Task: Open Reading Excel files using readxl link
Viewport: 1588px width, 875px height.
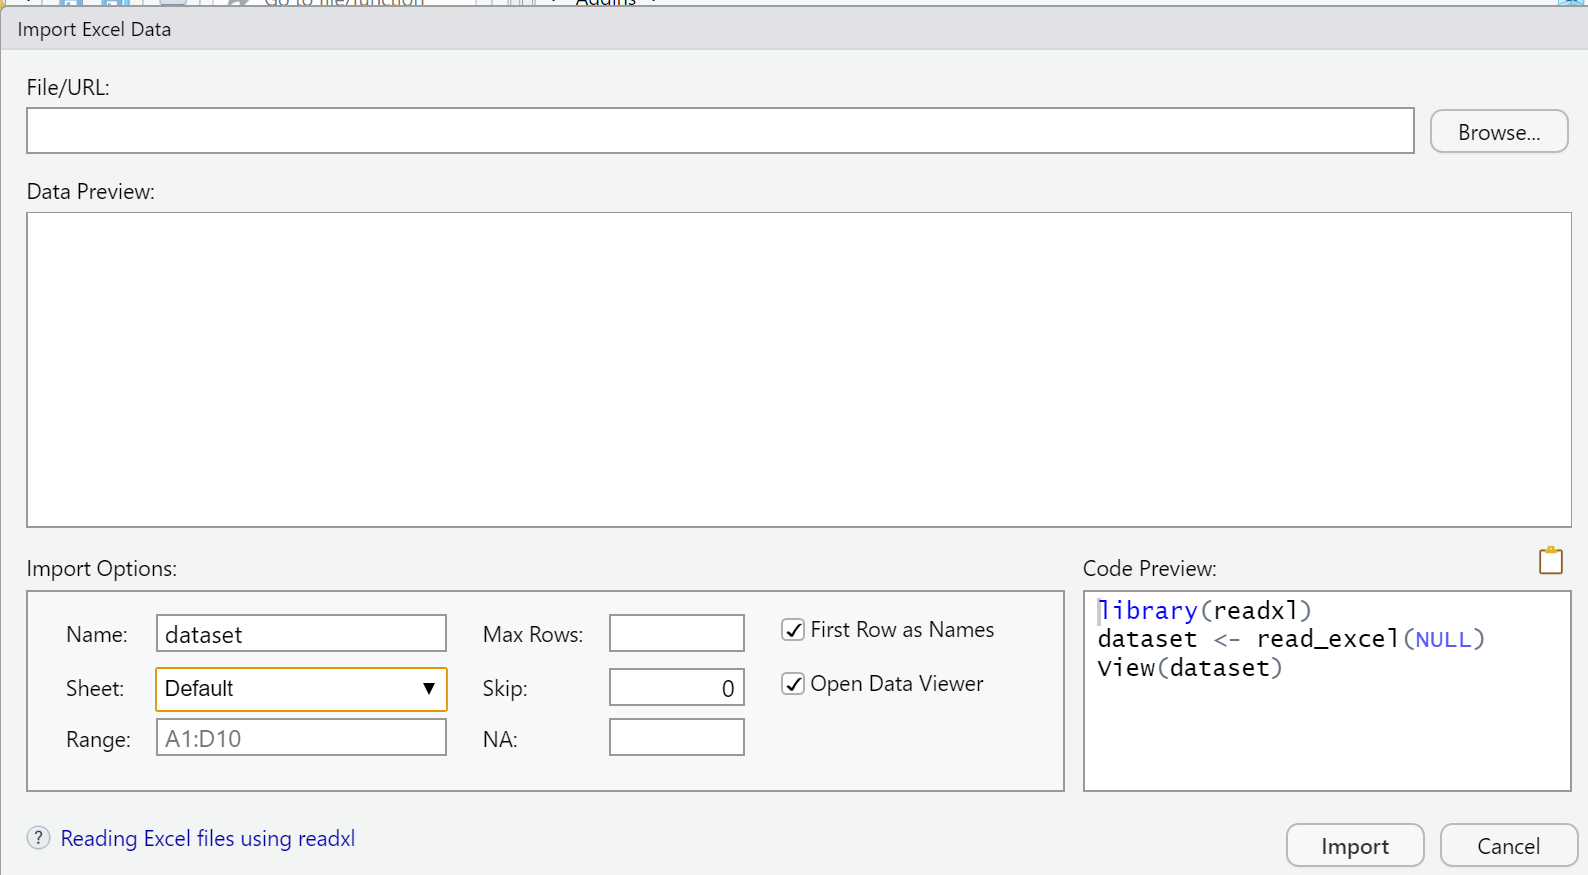Action: pos(208,838)
